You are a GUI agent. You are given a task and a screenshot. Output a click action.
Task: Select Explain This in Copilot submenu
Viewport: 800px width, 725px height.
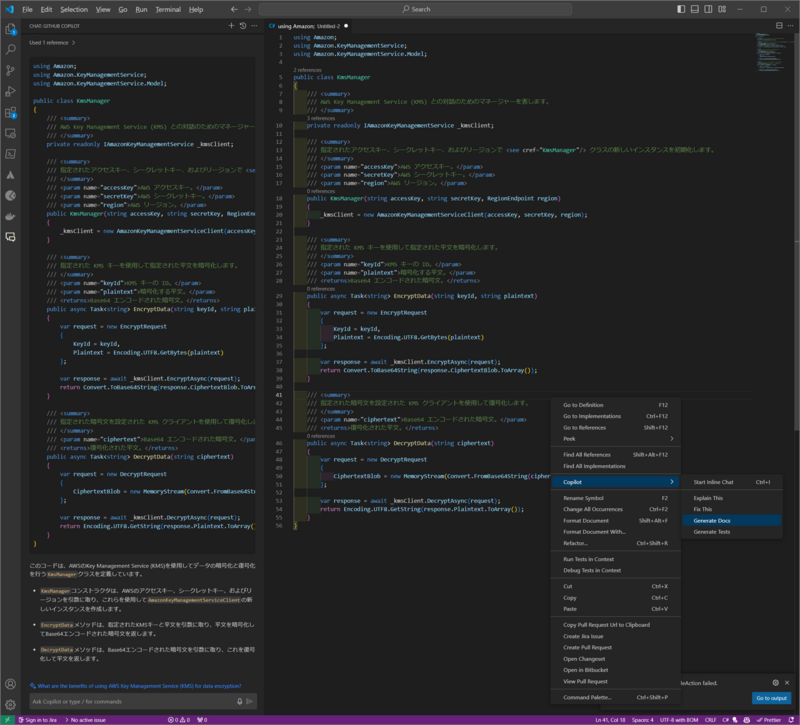[732, 498]
